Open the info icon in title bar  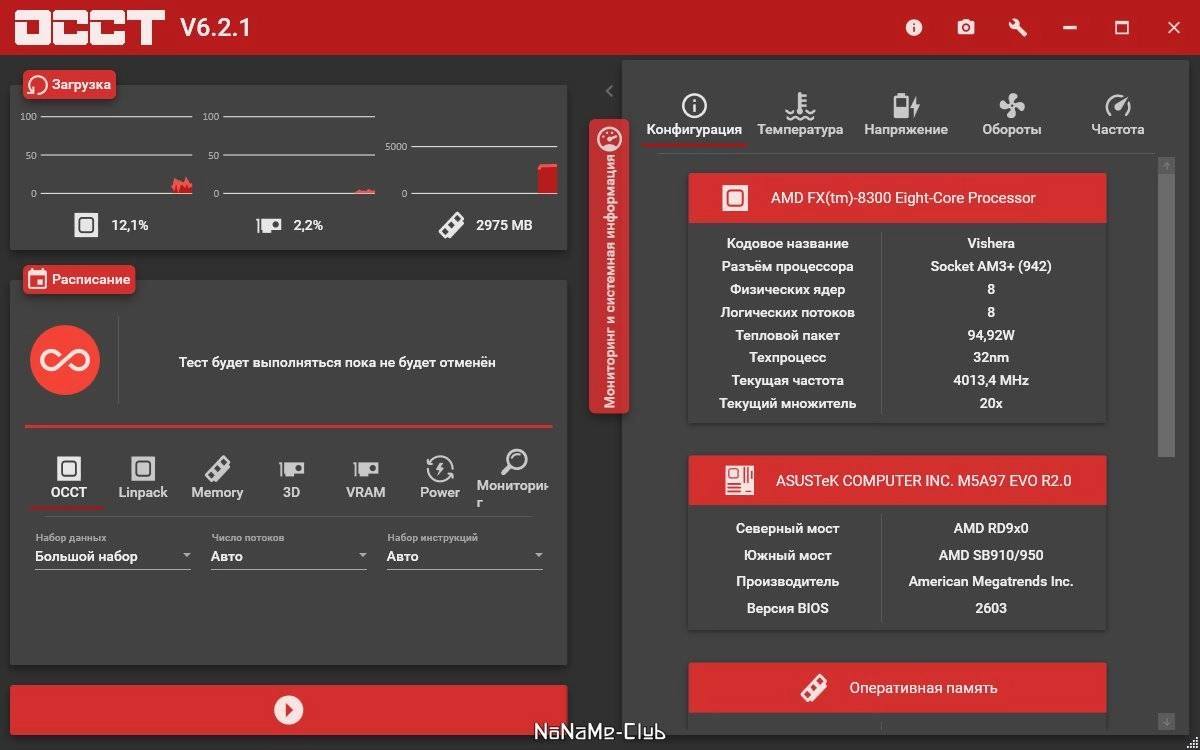tap(914, 28)
